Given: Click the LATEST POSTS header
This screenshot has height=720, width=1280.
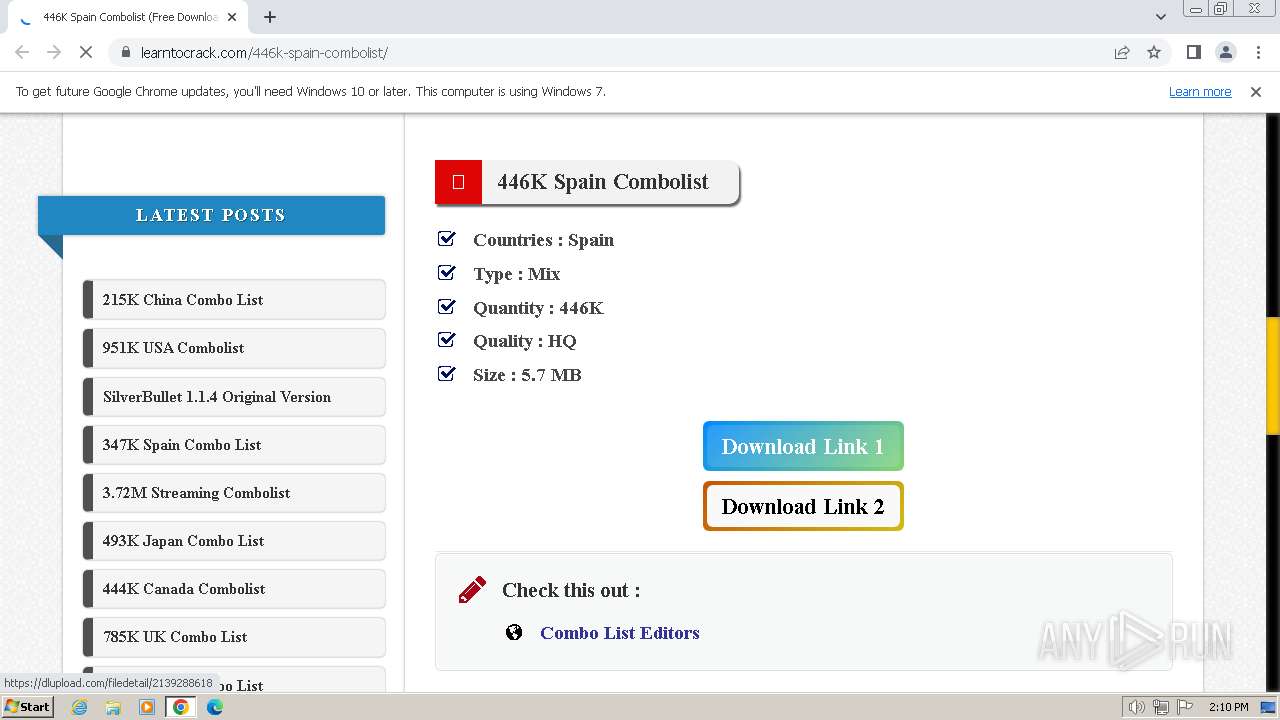Looking at the screenshot, I should click(211, 215).
